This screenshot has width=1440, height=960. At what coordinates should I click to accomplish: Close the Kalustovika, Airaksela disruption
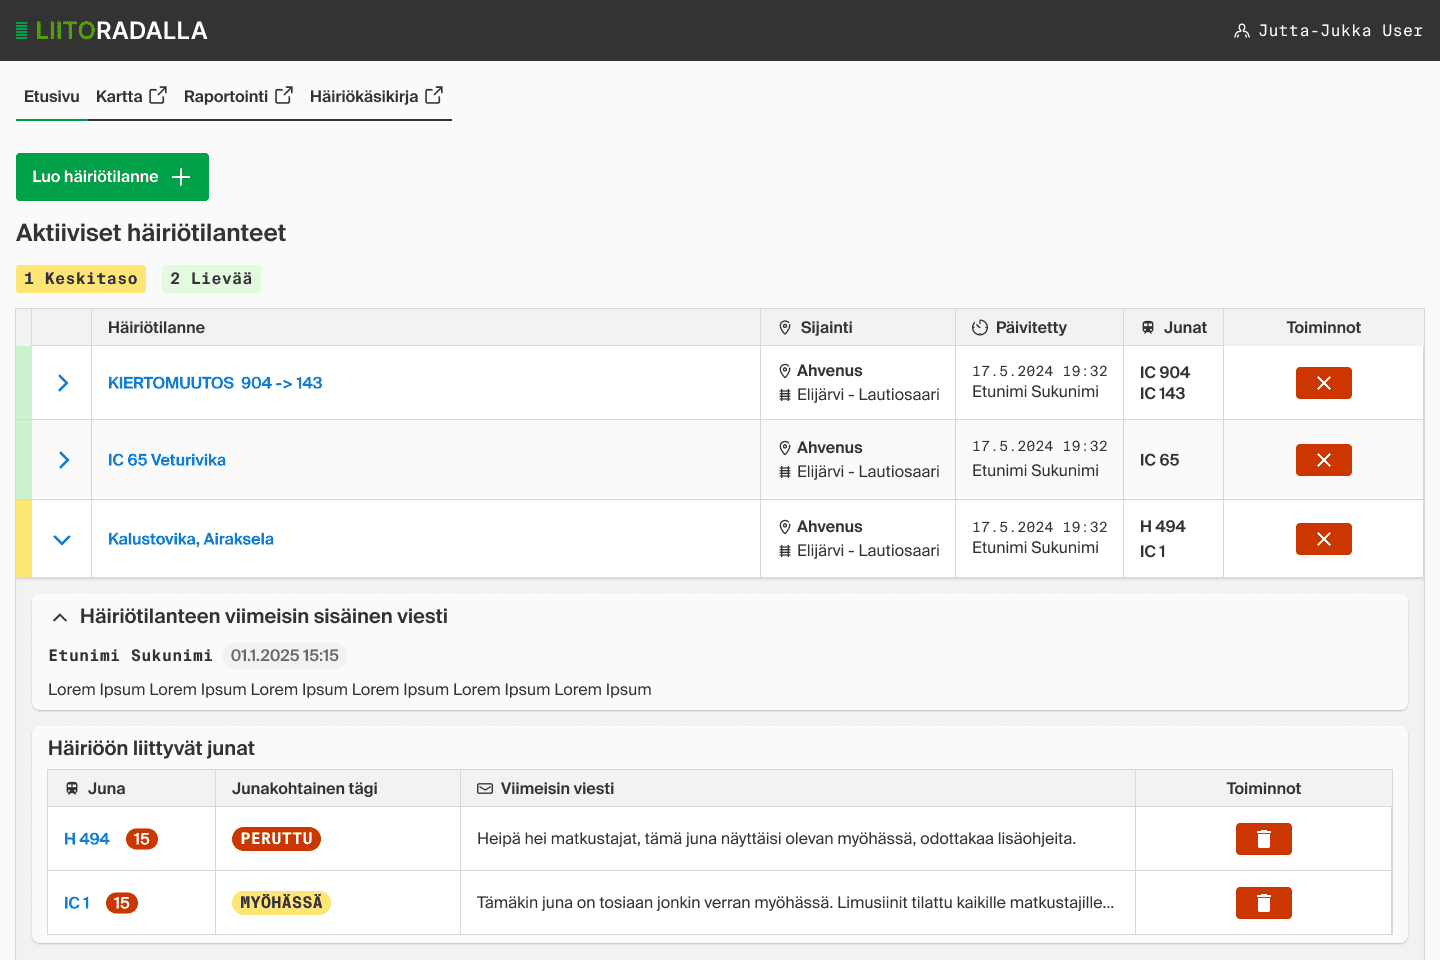(x=1323, y=539)
